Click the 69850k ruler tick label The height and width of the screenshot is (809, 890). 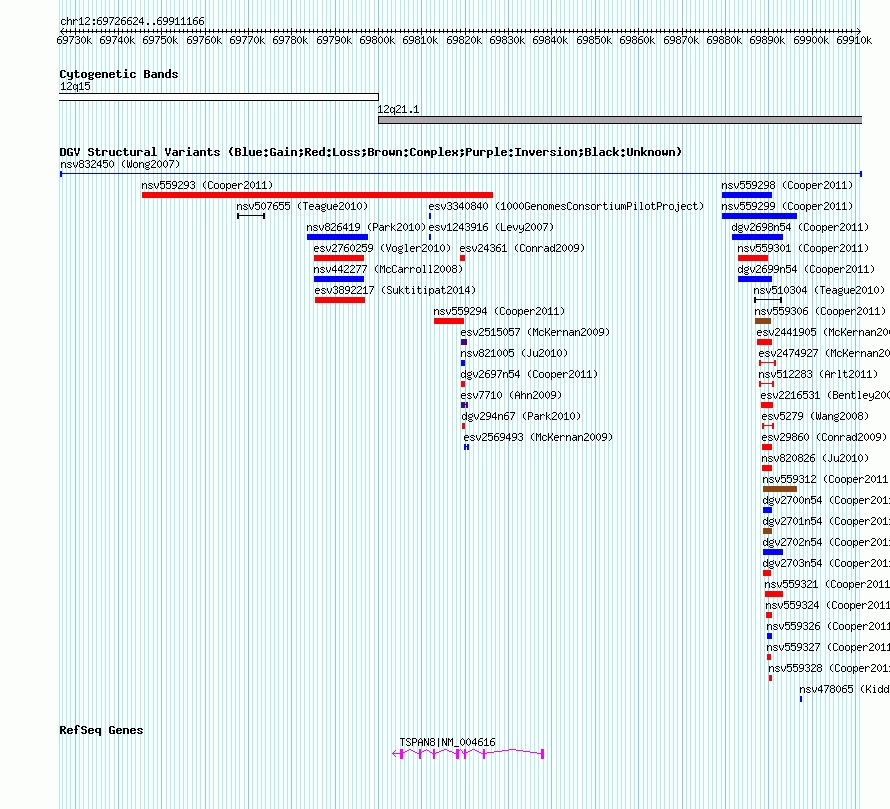594,40
